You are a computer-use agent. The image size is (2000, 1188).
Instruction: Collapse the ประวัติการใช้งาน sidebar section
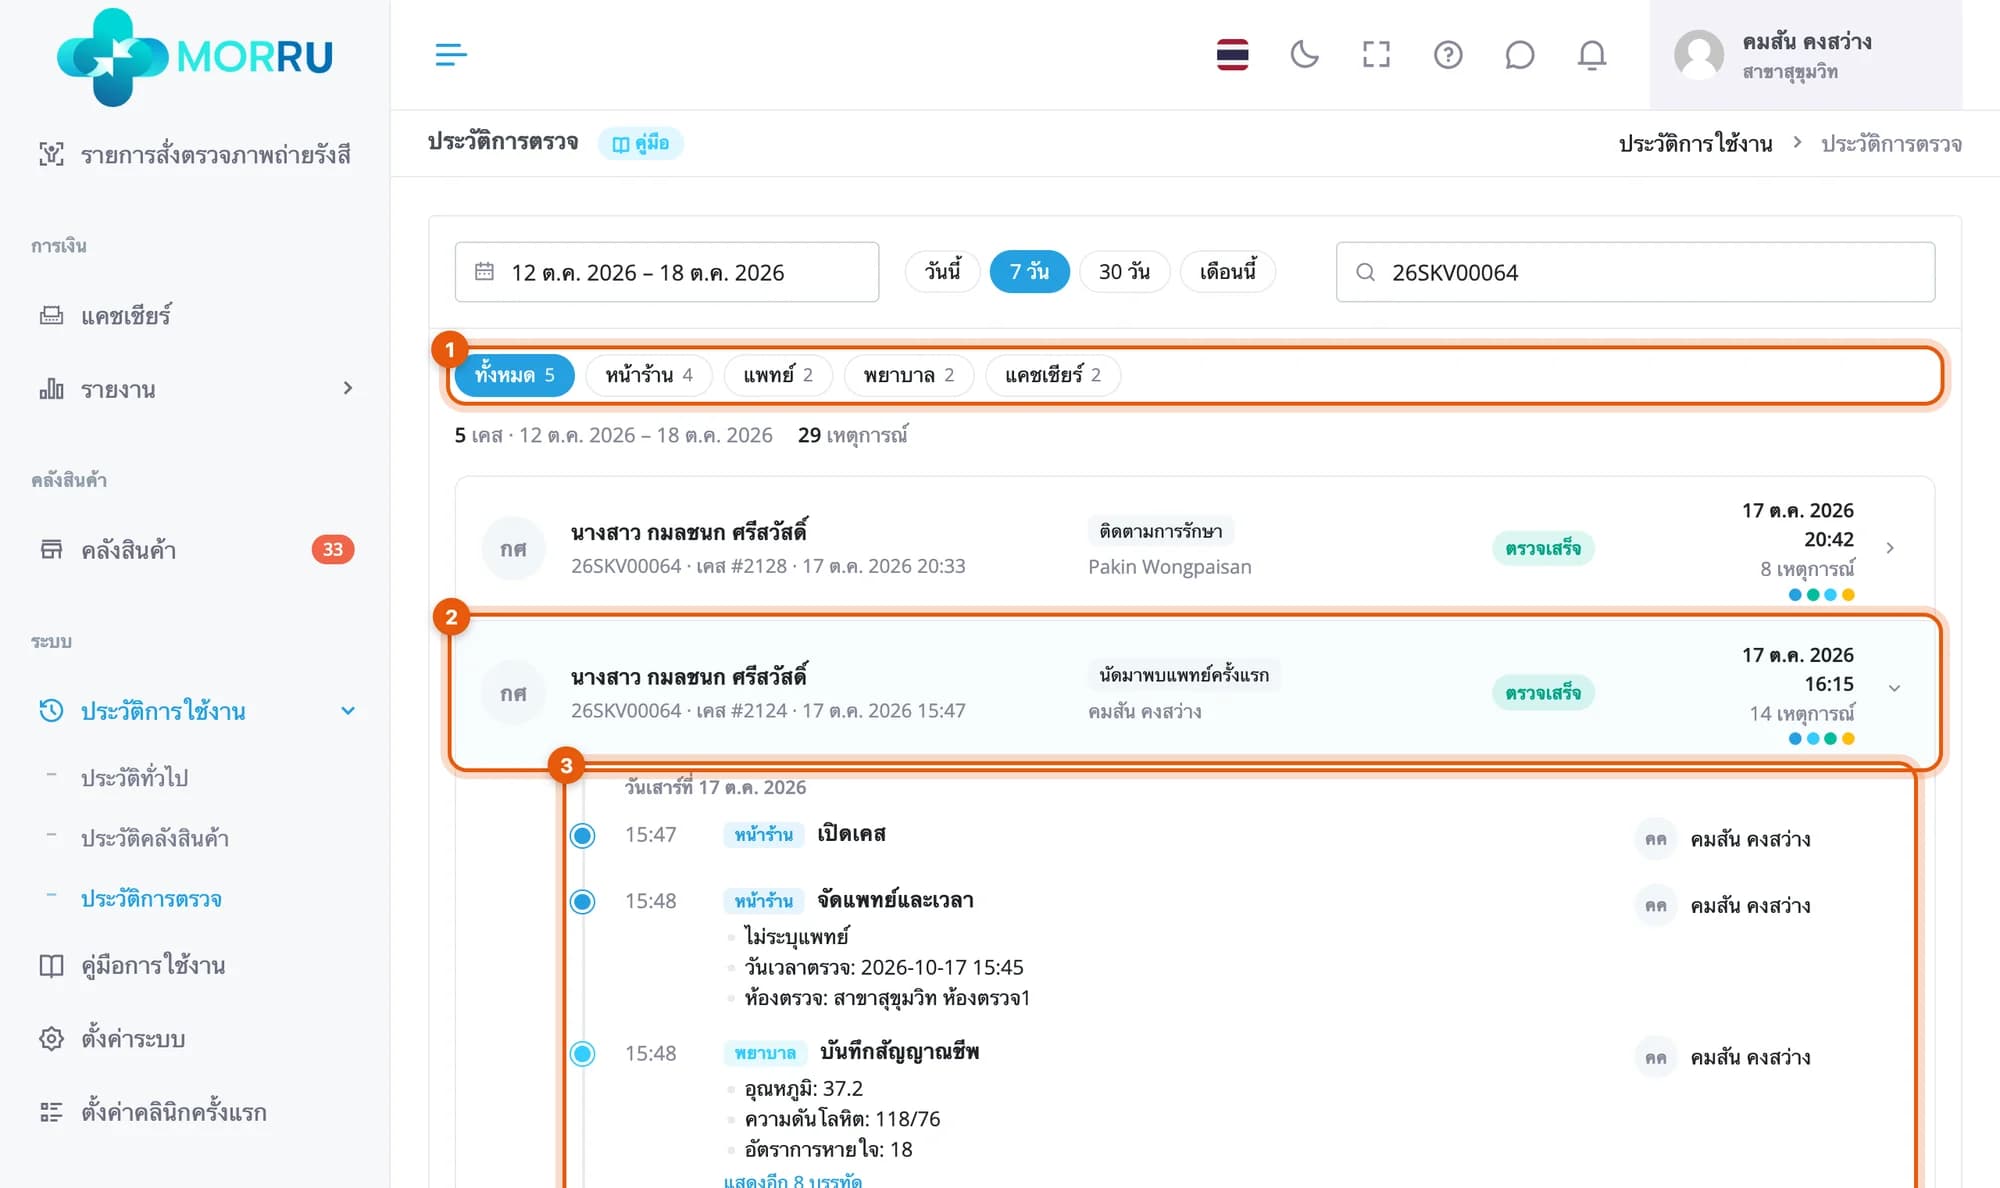195,711
